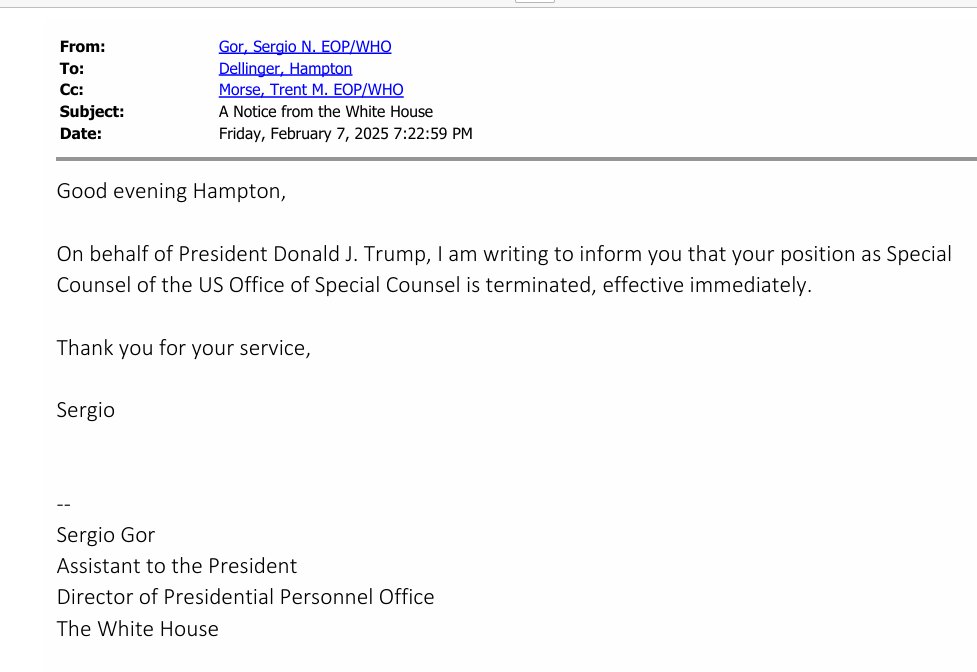Click subject text "A Notice from the White House"
Viewport: 977px width, 672px height.
(x=326, y=112)
